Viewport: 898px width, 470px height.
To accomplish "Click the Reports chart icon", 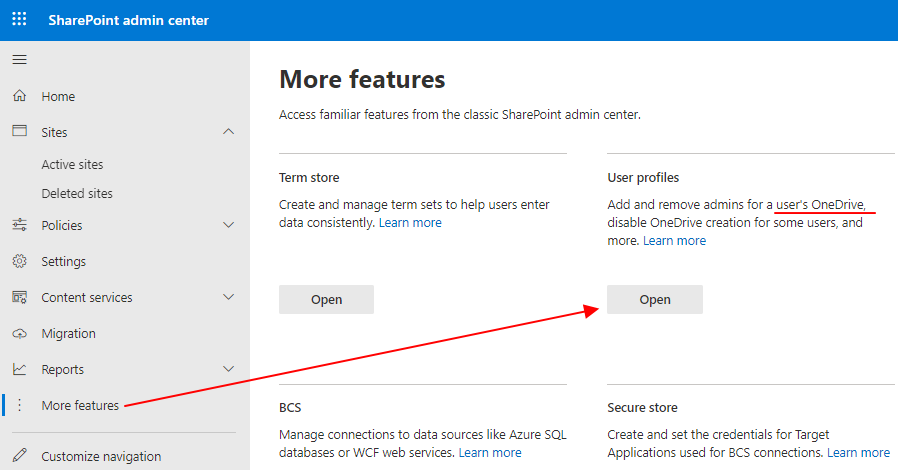I will 19,369.
